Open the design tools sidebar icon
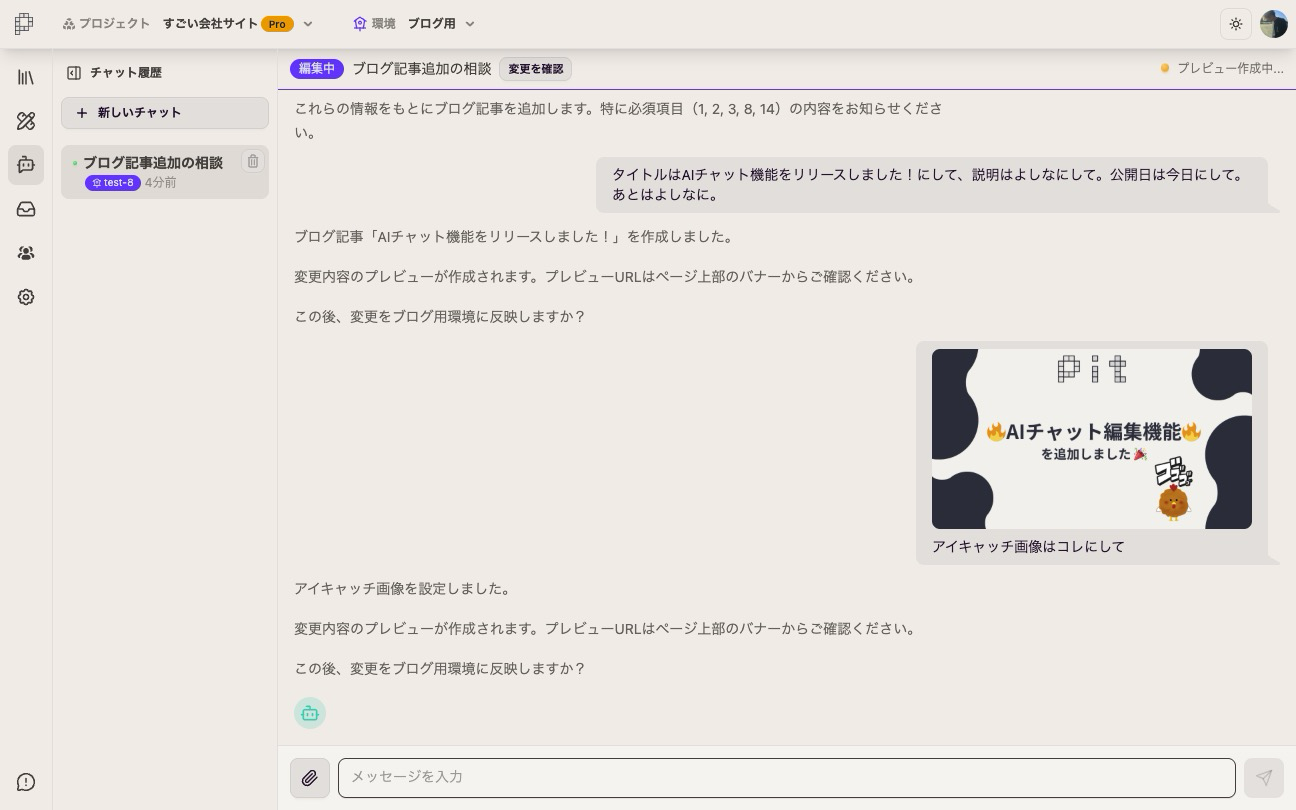Image resolution: width=1296 pixels, height=810 pixels. pos(26,121)
